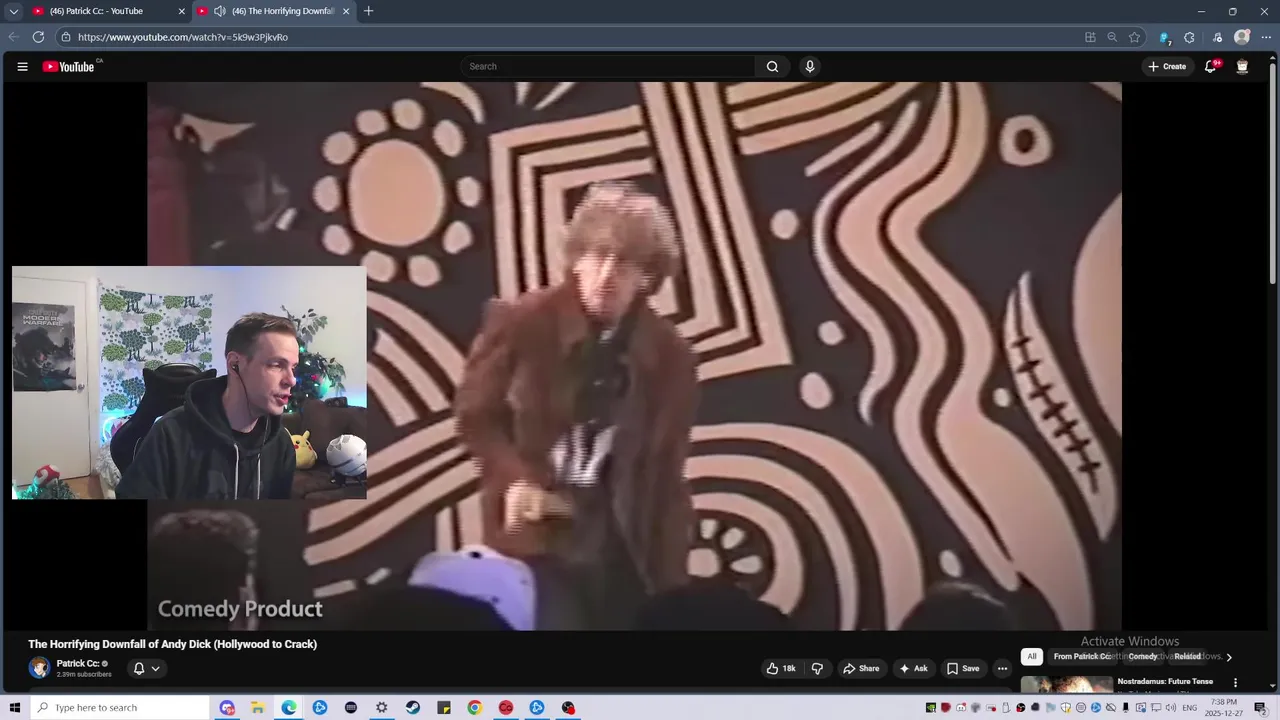
Task: Click the magnifier search button
Action: (772, 66)
